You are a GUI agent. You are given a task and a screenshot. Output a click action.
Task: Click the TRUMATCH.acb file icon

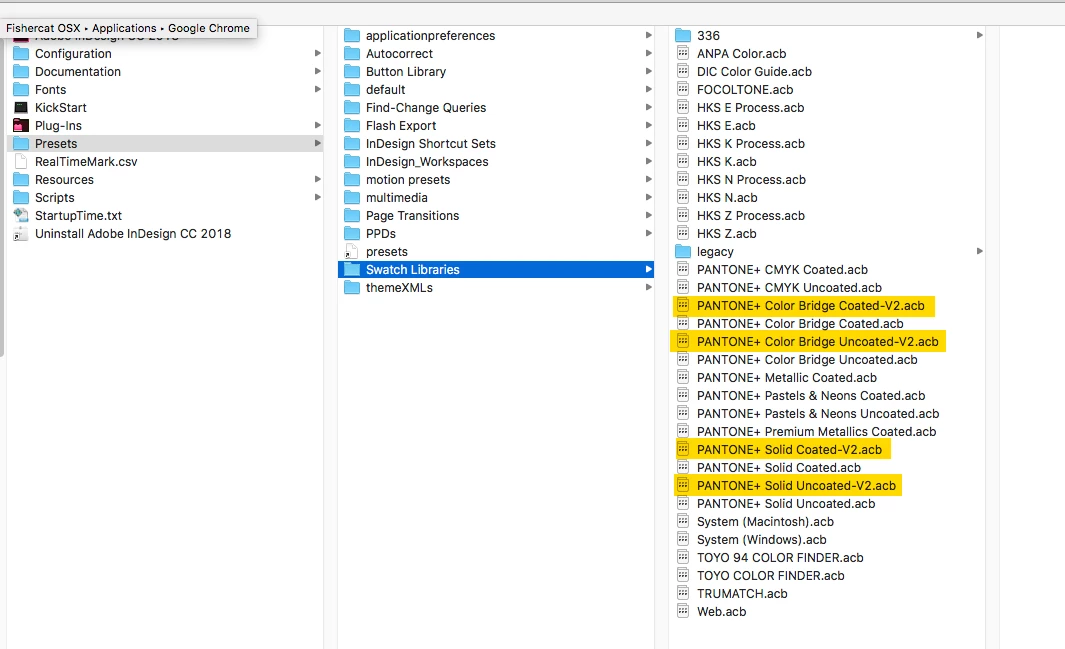(x=683, y=593)
